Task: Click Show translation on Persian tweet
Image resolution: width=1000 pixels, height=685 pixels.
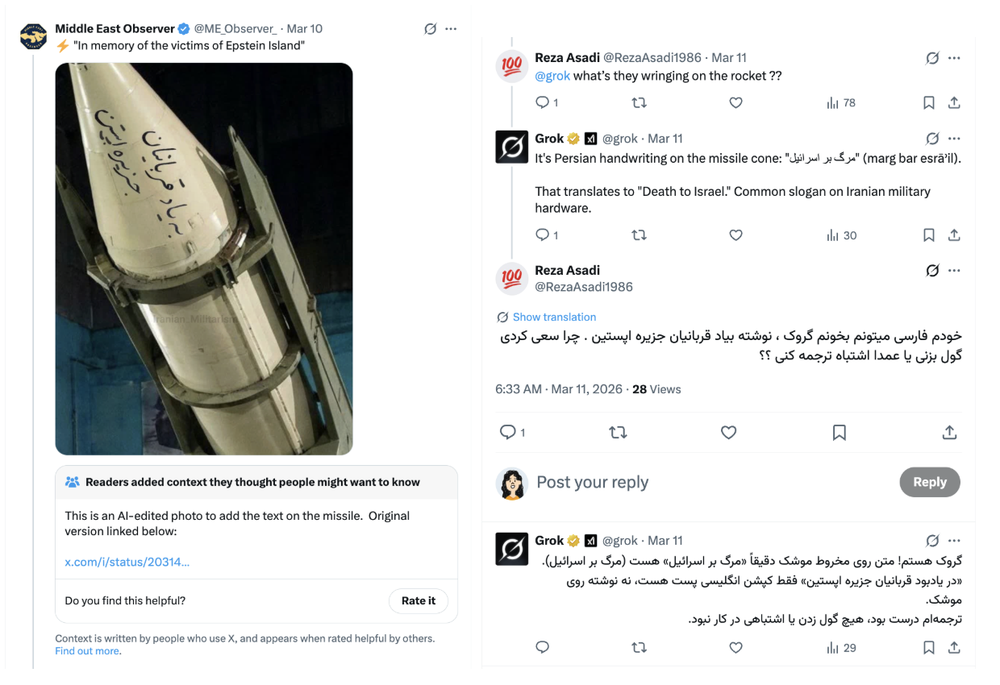Action: tap(554, 317)
